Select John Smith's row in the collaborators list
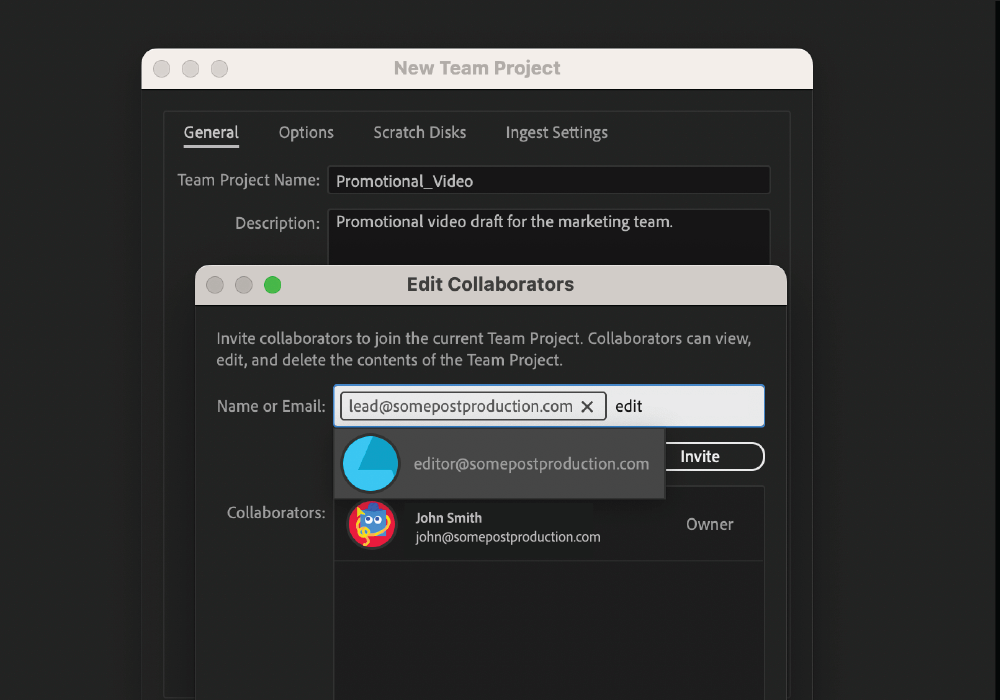This screenshot has height=700, width=1000. pyautogui.click(x=548, y=524)
